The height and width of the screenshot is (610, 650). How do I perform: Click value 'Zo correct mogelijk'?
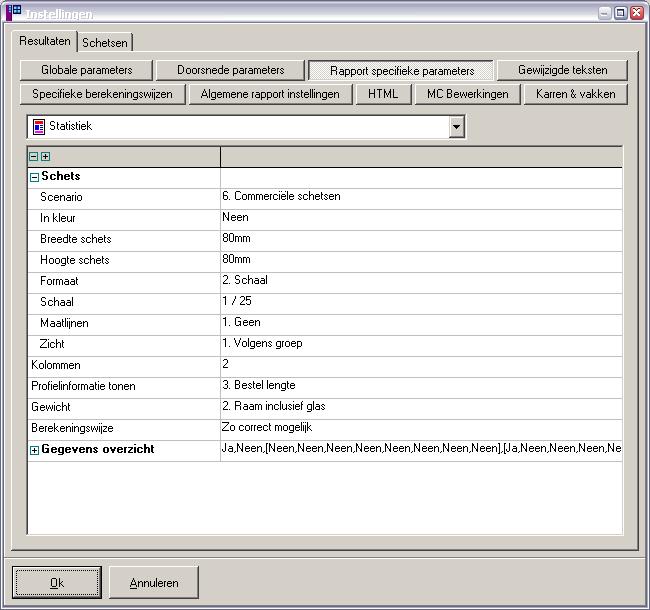[267, 427]
